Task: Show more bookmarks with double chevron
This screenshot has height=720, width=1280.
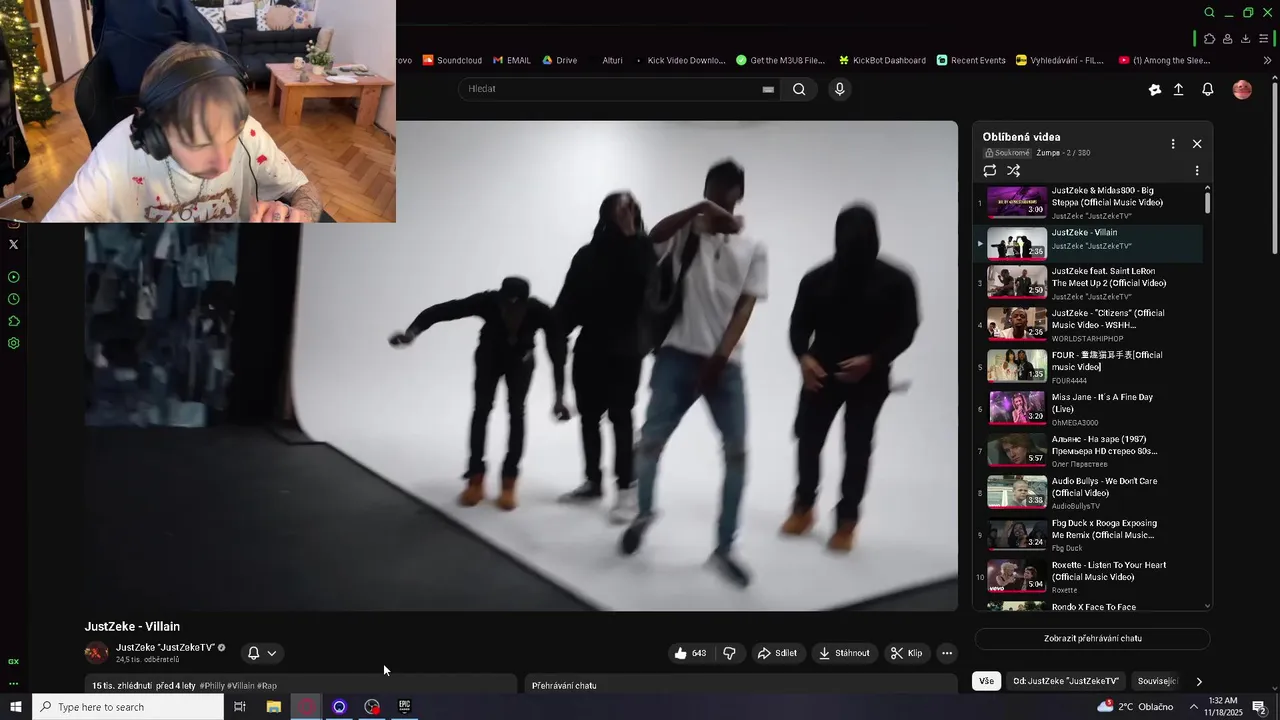Action: tap(1267, 60)
